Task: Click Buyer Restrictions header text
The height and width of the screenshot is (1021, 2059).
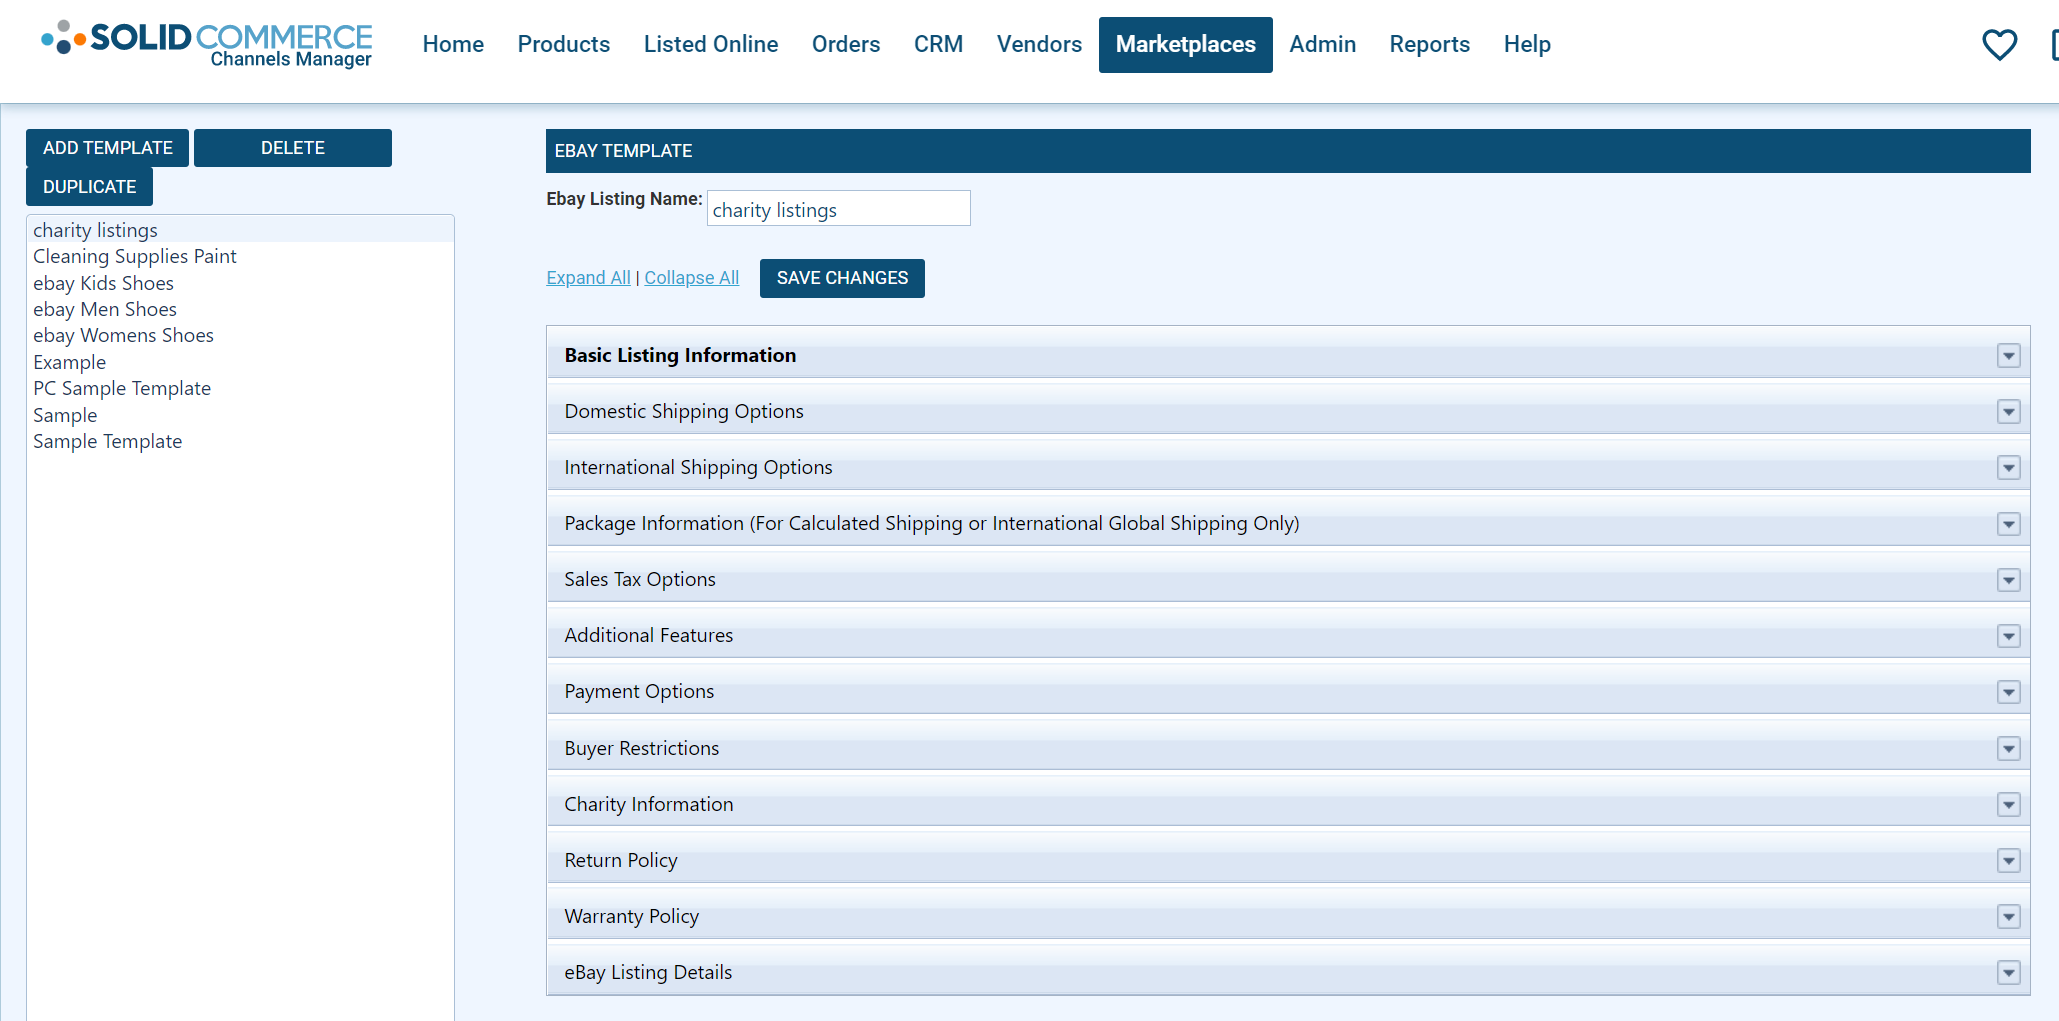Action: tap(642, 748)
